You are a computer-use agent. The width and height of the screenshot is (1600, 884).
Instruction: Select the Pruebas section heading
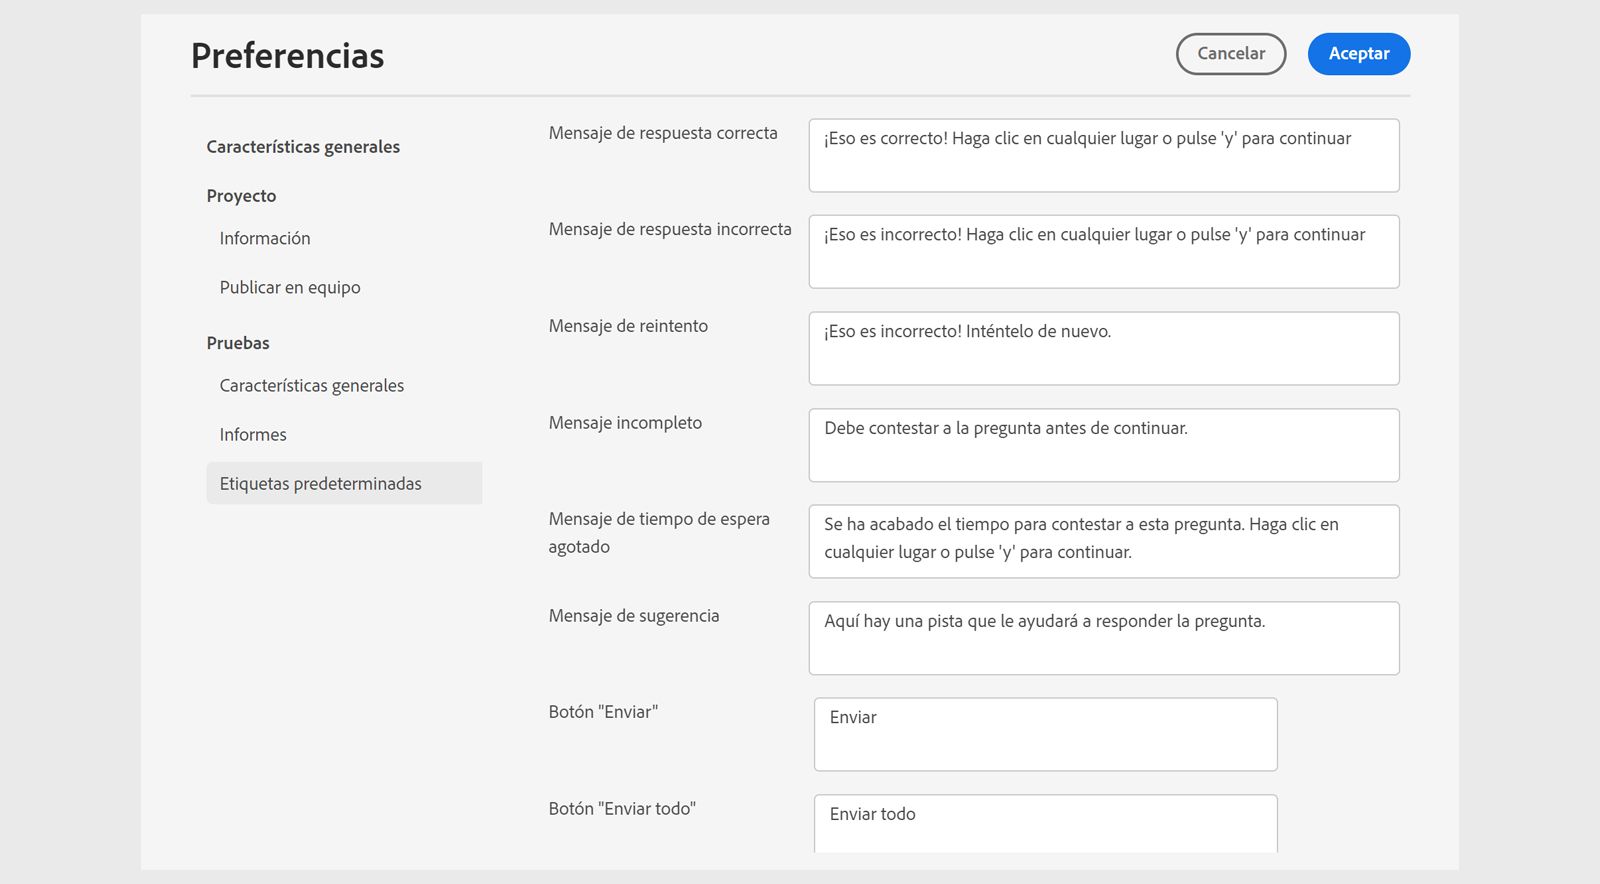[238, 343]
